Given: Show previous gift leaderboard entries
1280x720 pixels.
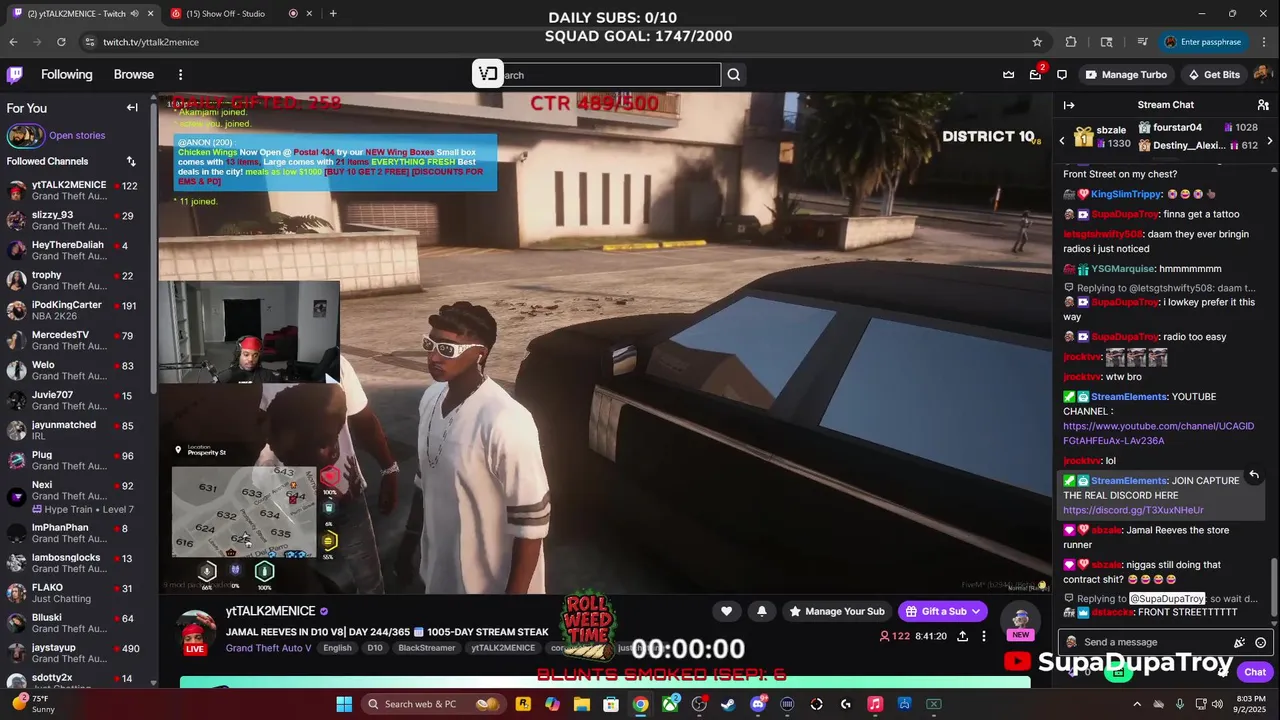Looking at the screenshot, I should (1062, 141).
